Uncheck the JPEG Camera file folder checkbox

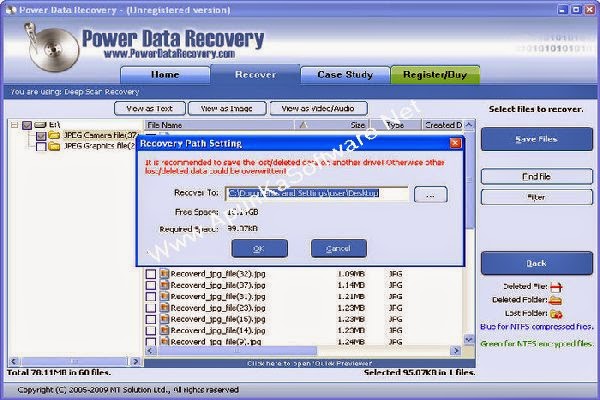tap(41, 136)
